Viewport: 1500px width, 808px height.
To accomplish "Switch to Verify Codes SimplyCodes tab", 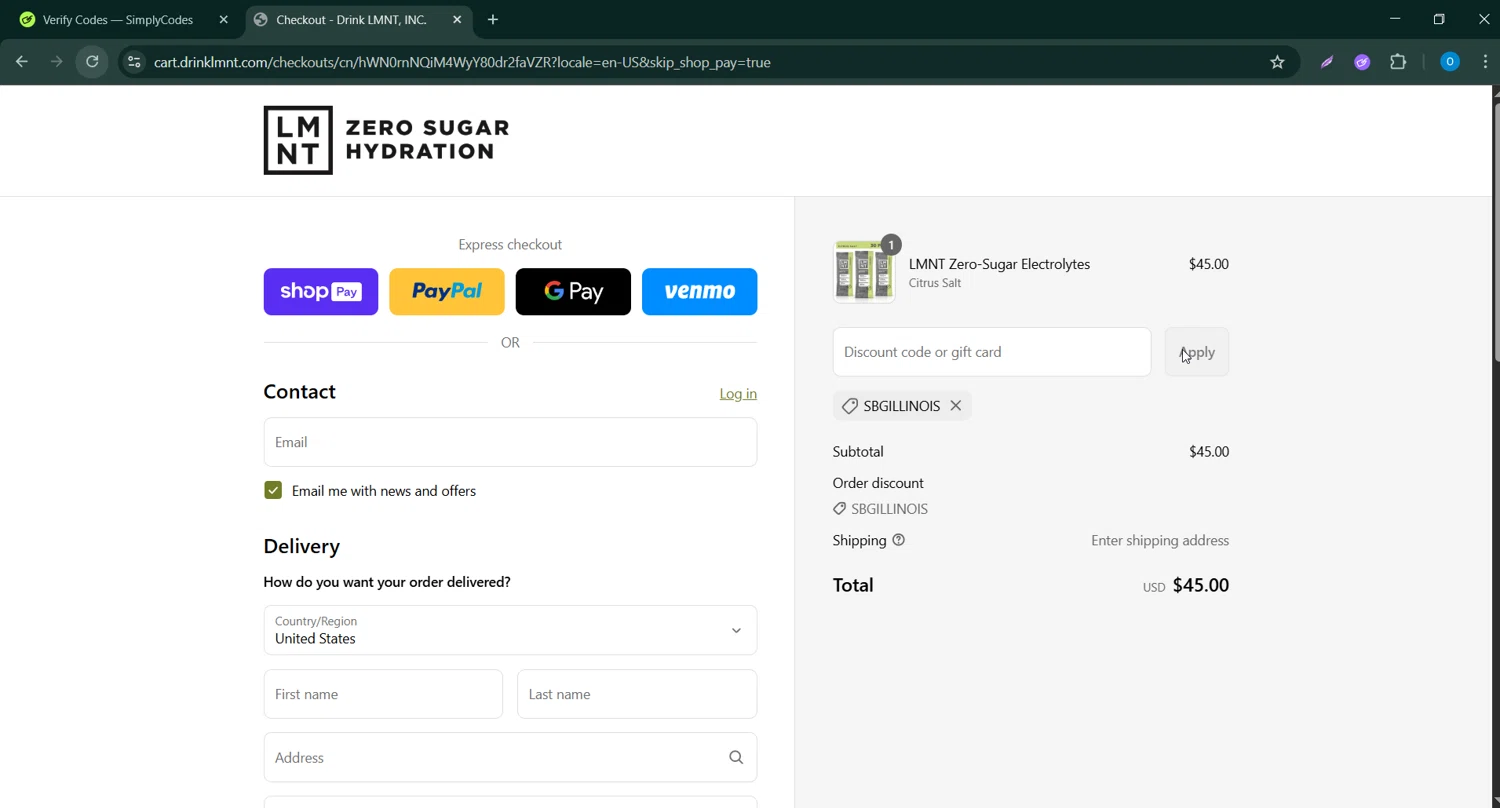I will point(118,20).
